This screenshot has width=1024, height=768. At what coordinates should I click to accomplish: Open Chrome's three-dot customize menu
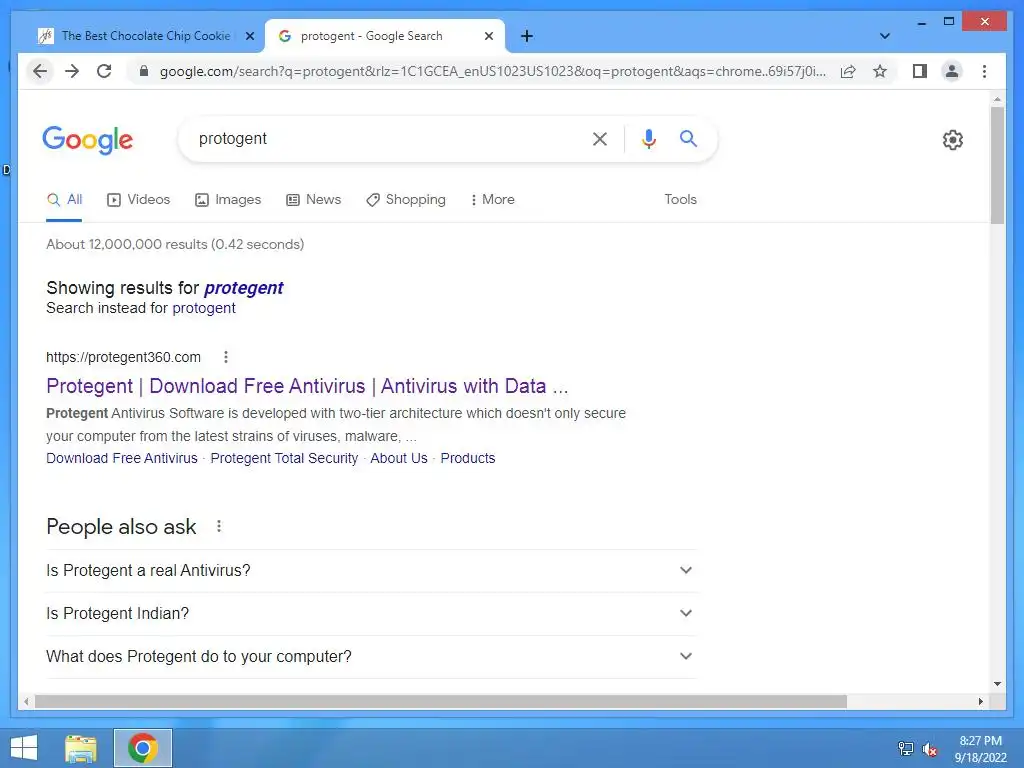click(x=984, y=71)
